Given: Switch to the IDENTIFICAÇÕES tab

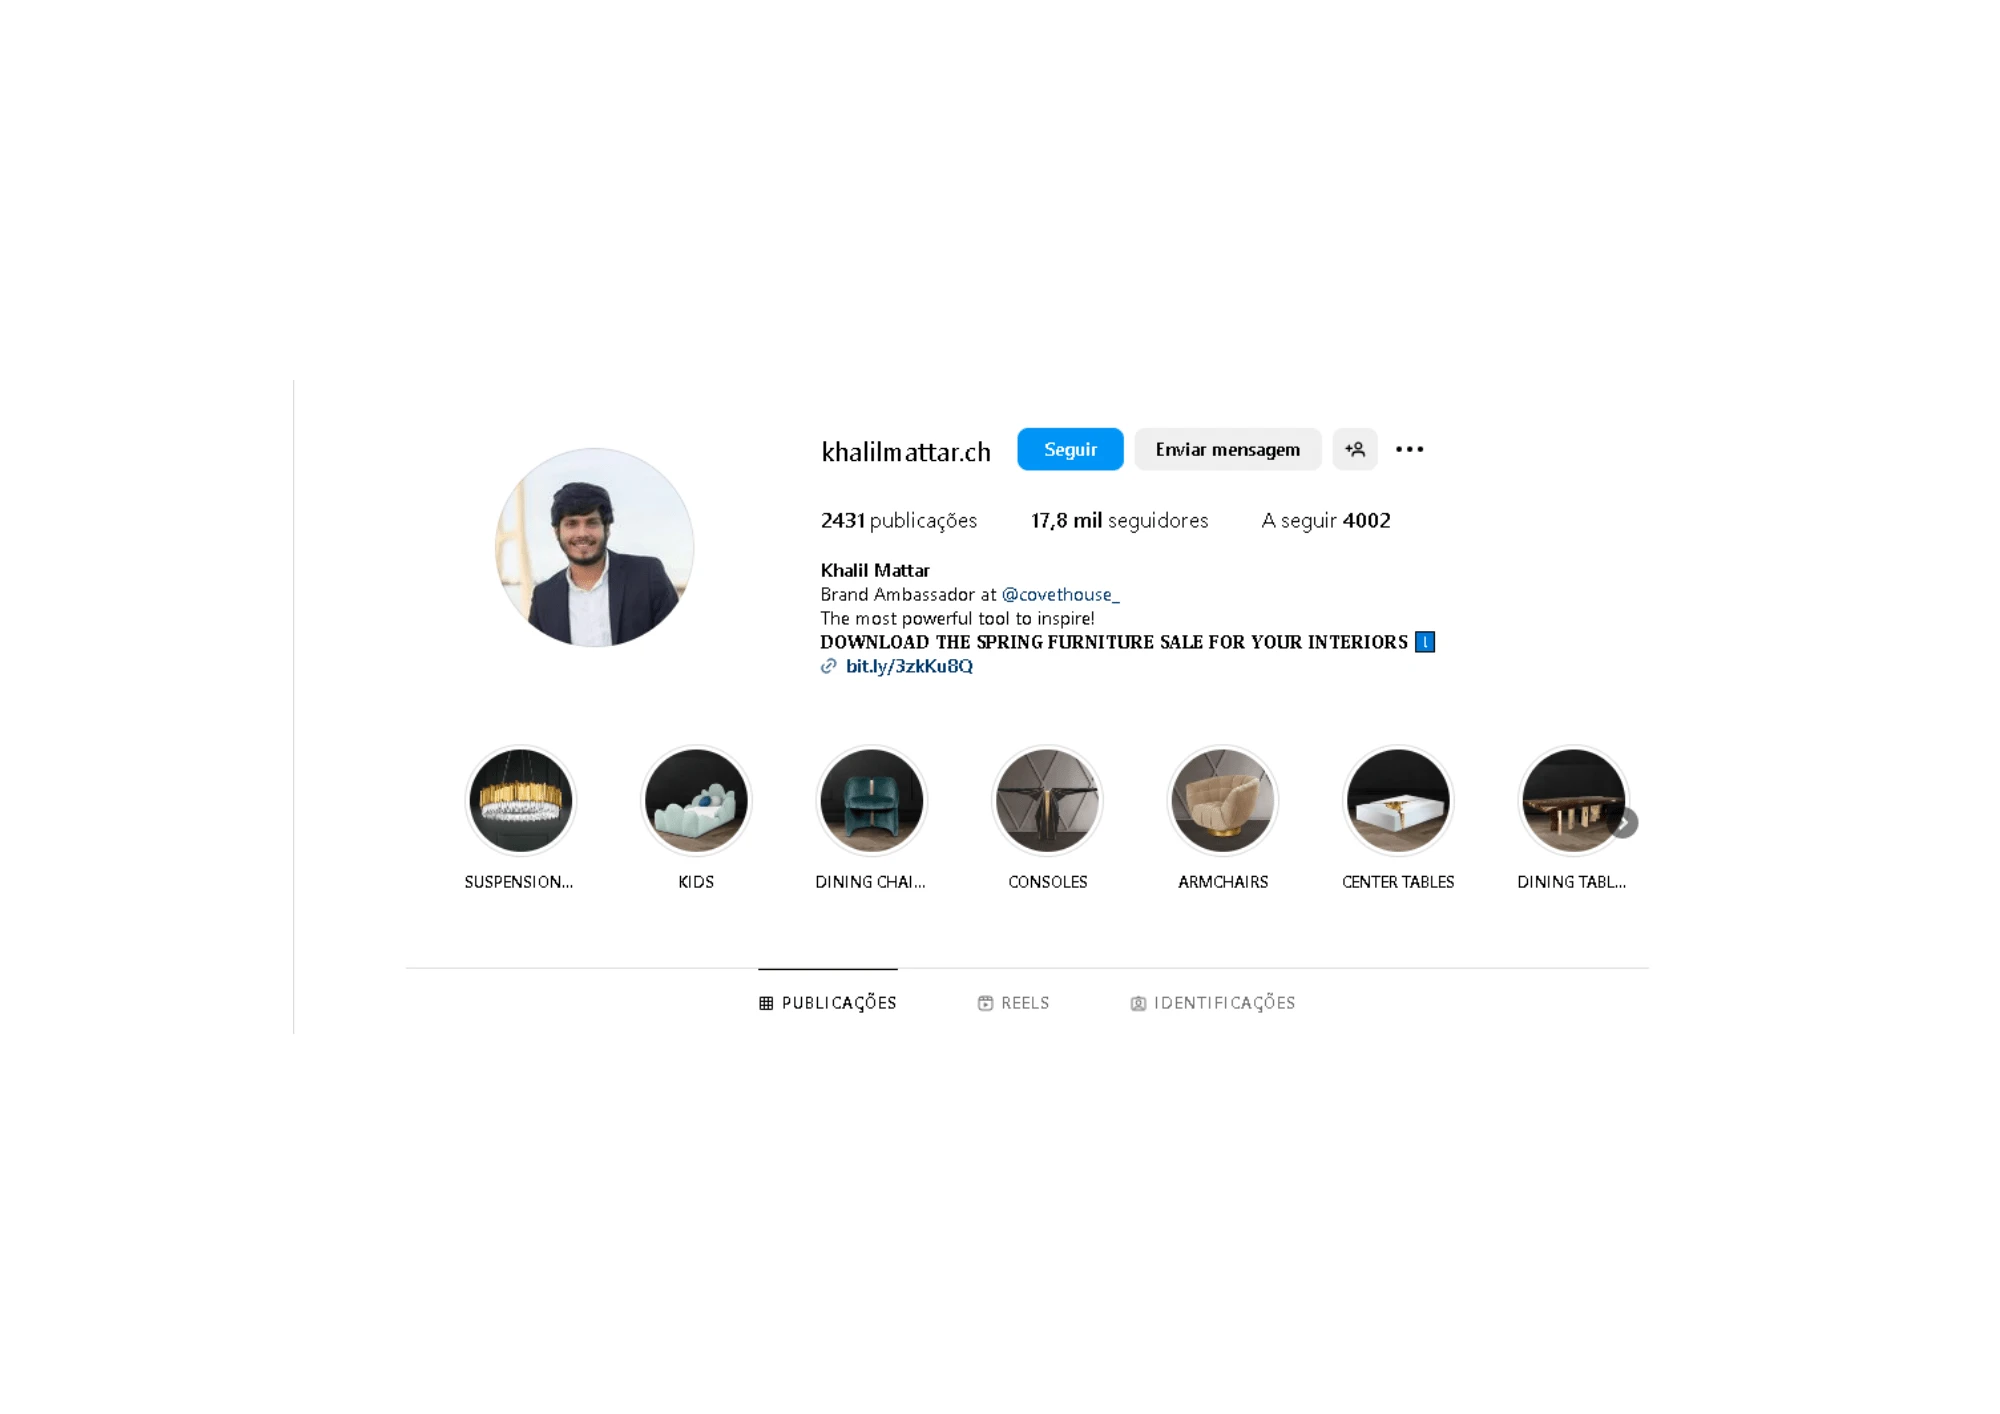Looking at the screenshot, I should coord(1212,1002).
